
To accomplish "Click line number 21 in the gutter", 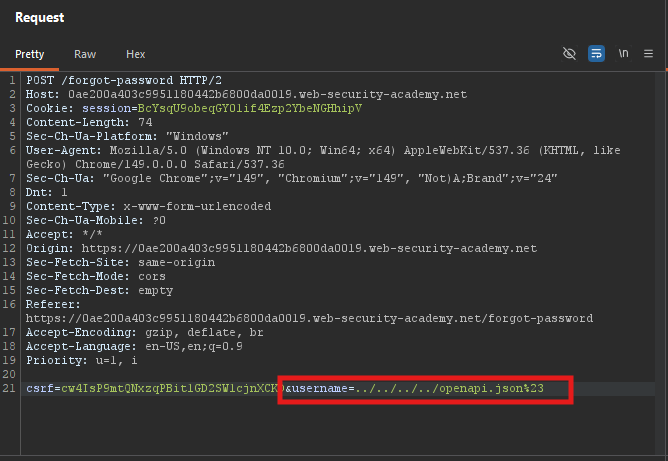I will 9,389.
